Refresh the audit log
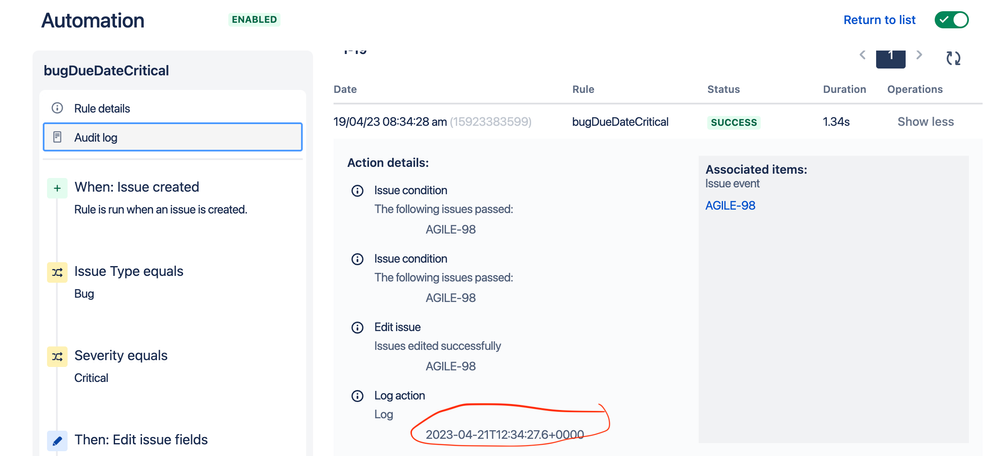Screen dimensions: 998x456 point(953,59)
